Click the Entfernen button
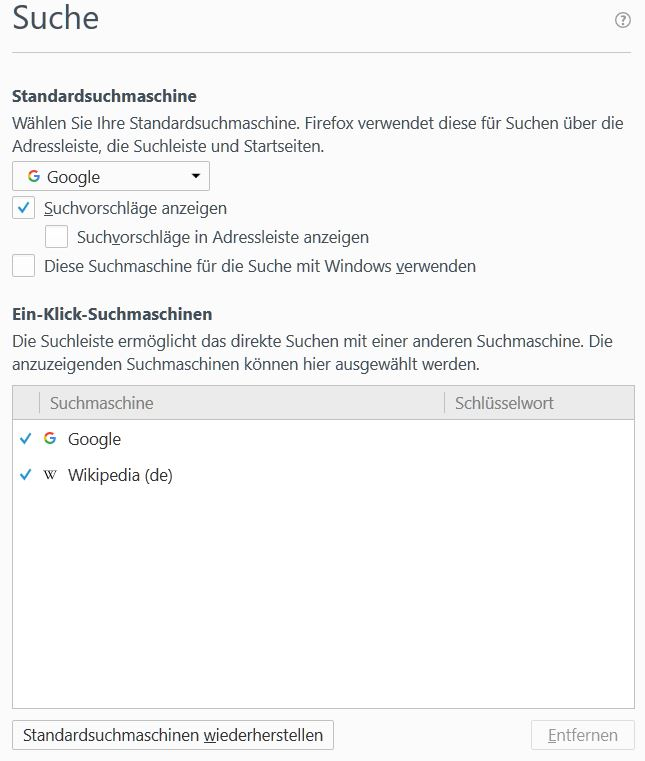Viewport: 645px width, 761px height. tap(582, 735)
